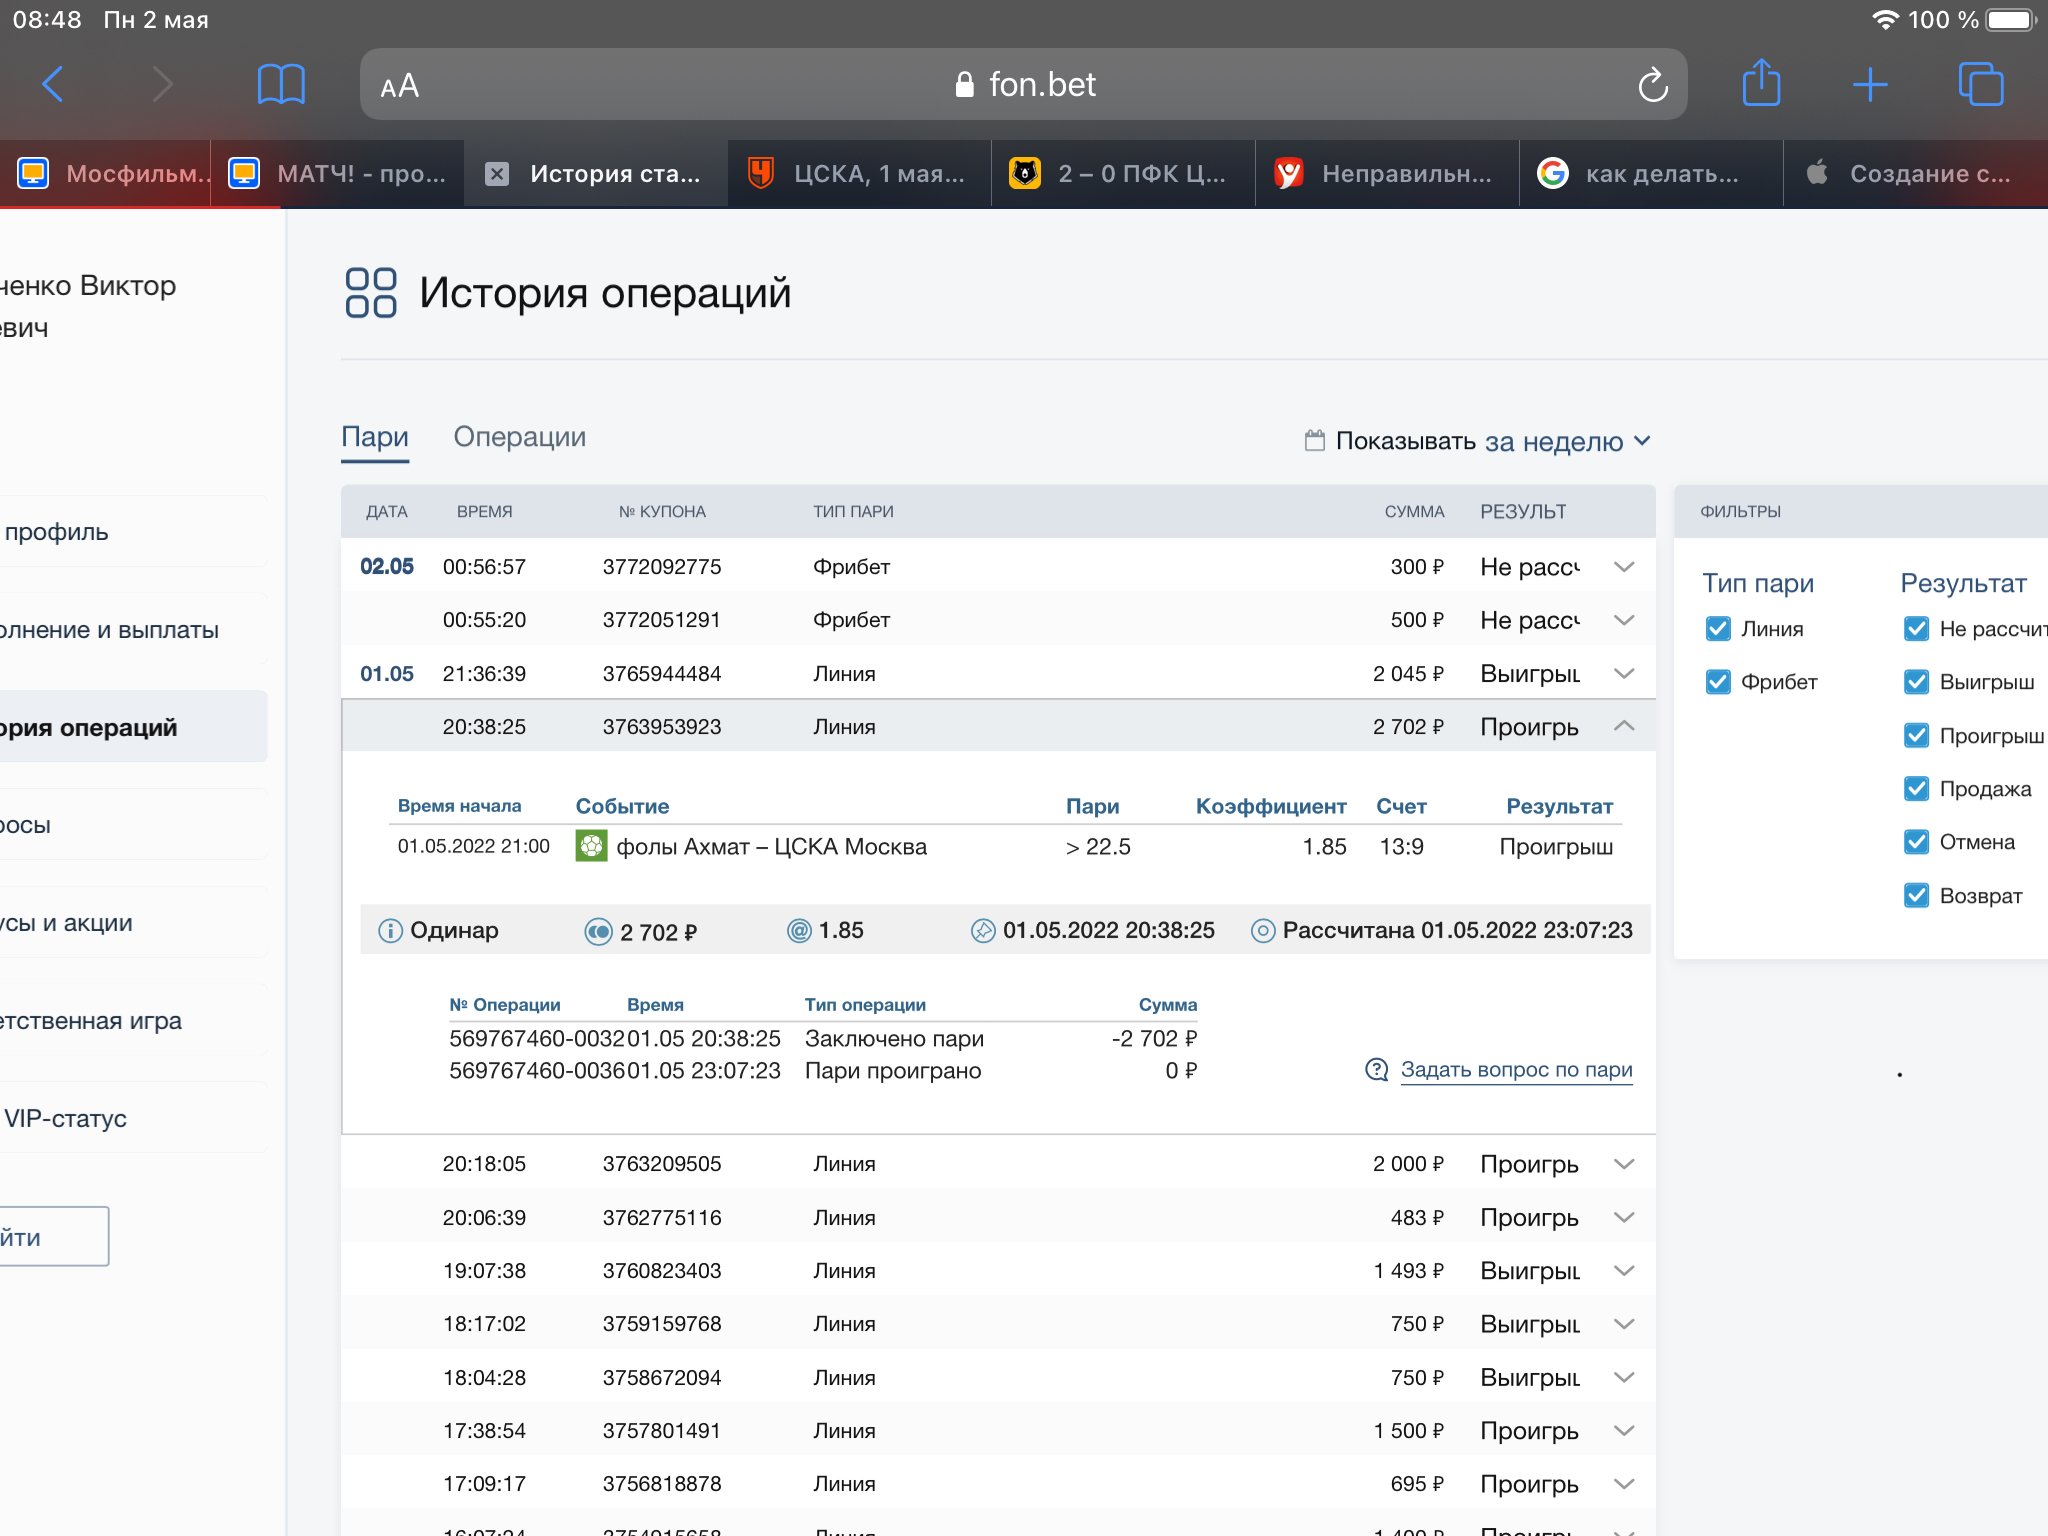Reload the fon.bet page

[x=1652, y=85]
